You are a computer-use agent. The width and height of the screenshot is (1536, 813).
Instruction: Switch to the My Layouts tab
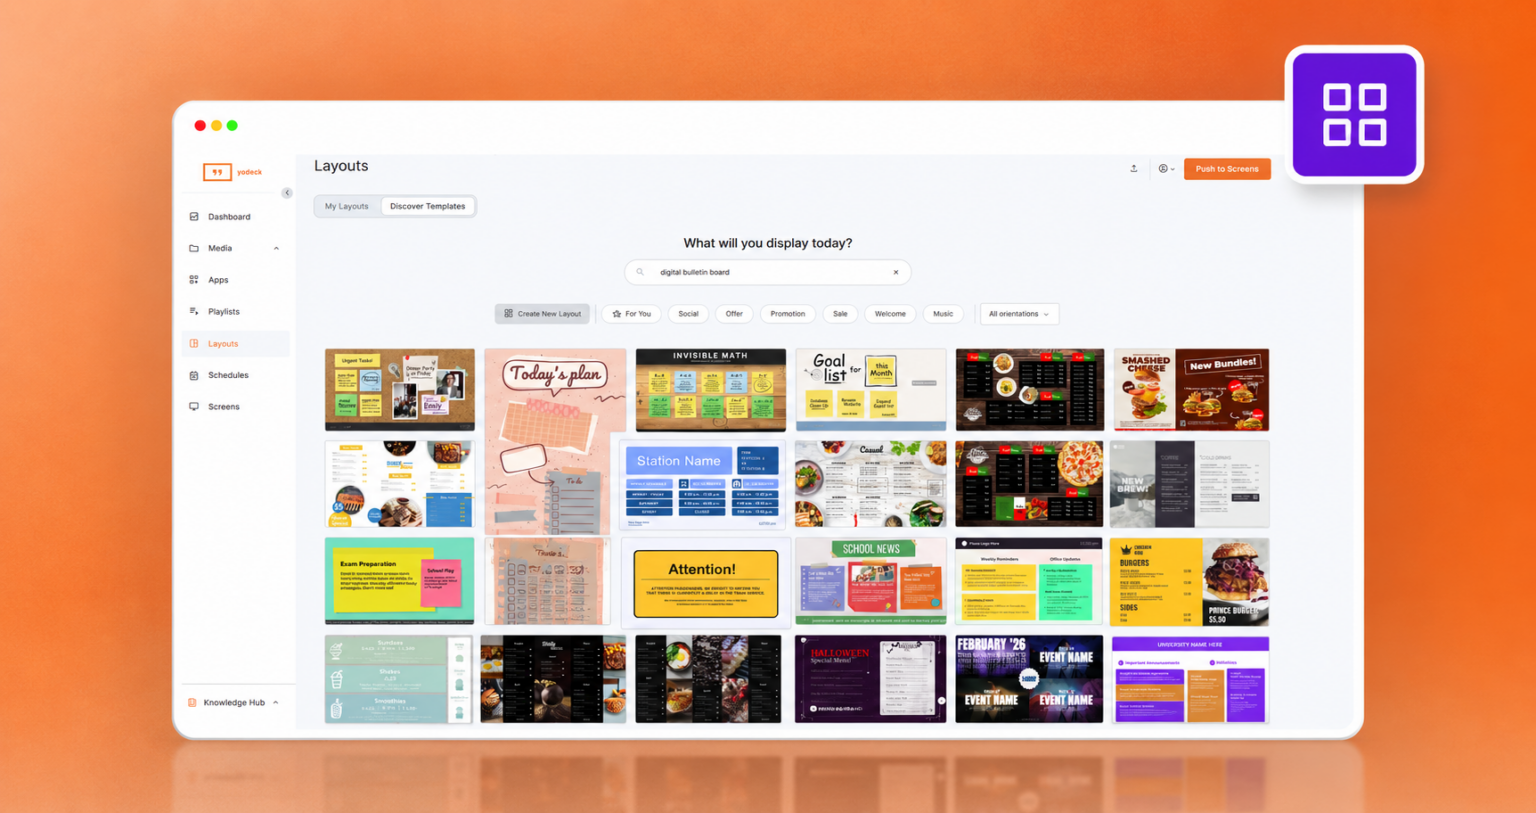(x=347, y=206)
